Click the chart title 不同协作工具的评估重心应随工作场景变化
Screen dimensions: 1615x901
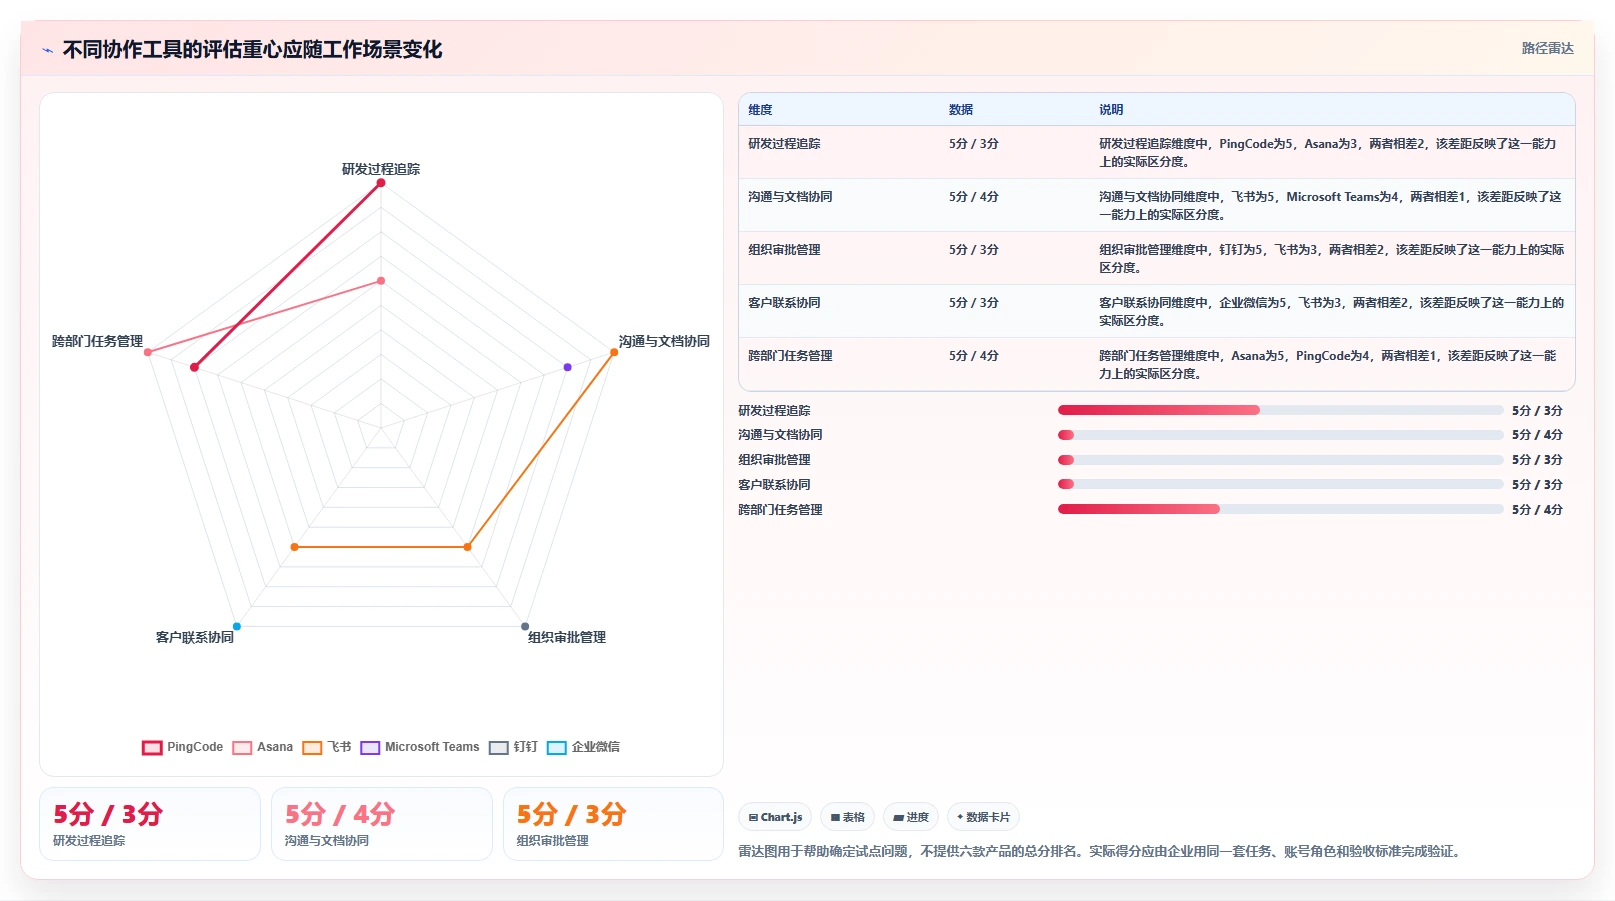[252, 49]
